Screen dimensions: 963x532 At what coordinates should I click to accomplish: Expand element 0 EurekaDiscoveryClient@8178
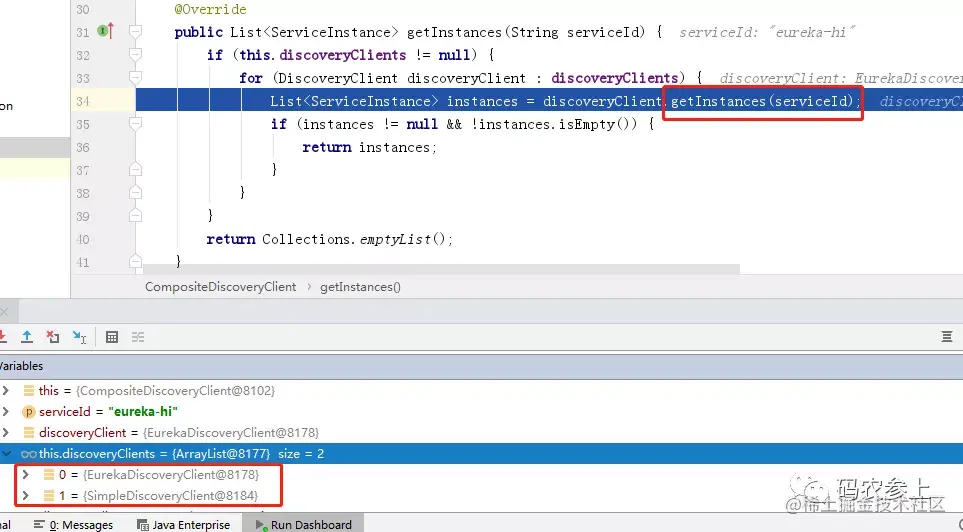26,475
